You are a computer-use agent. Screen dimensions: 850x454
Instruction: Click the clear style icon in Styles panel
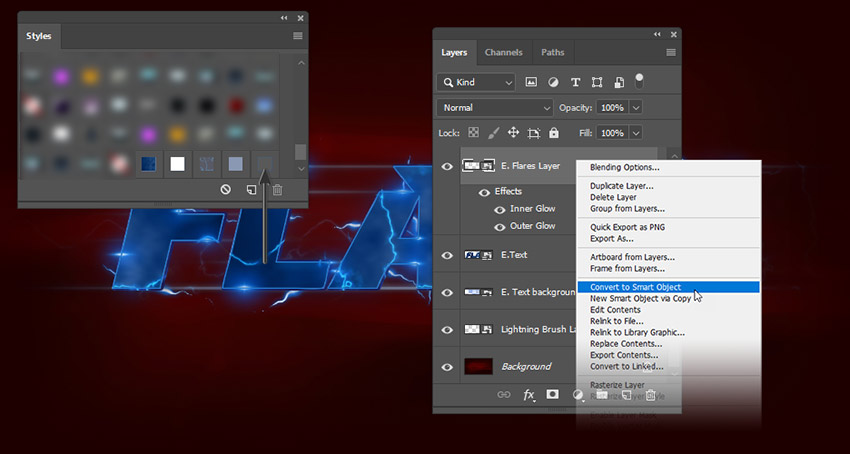click(226, 189)
